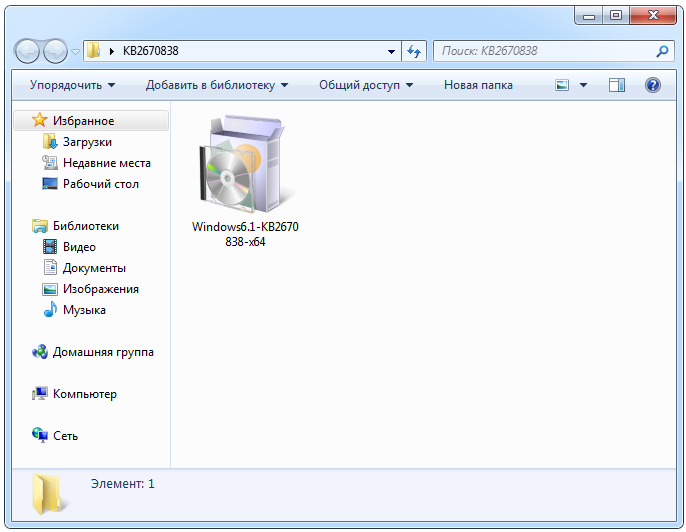
Task: Open Недавние места in sidebar
Action: tap(107, 163)
